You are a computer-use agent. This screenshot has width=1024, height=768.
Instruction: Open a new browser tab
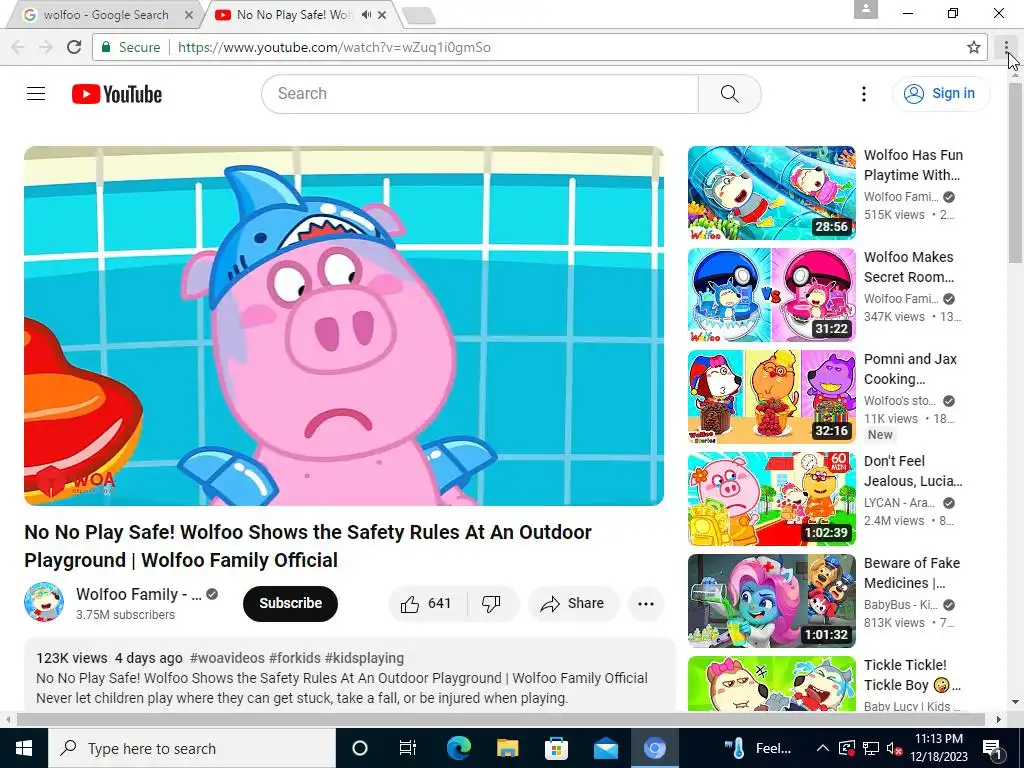pos(419,16)
